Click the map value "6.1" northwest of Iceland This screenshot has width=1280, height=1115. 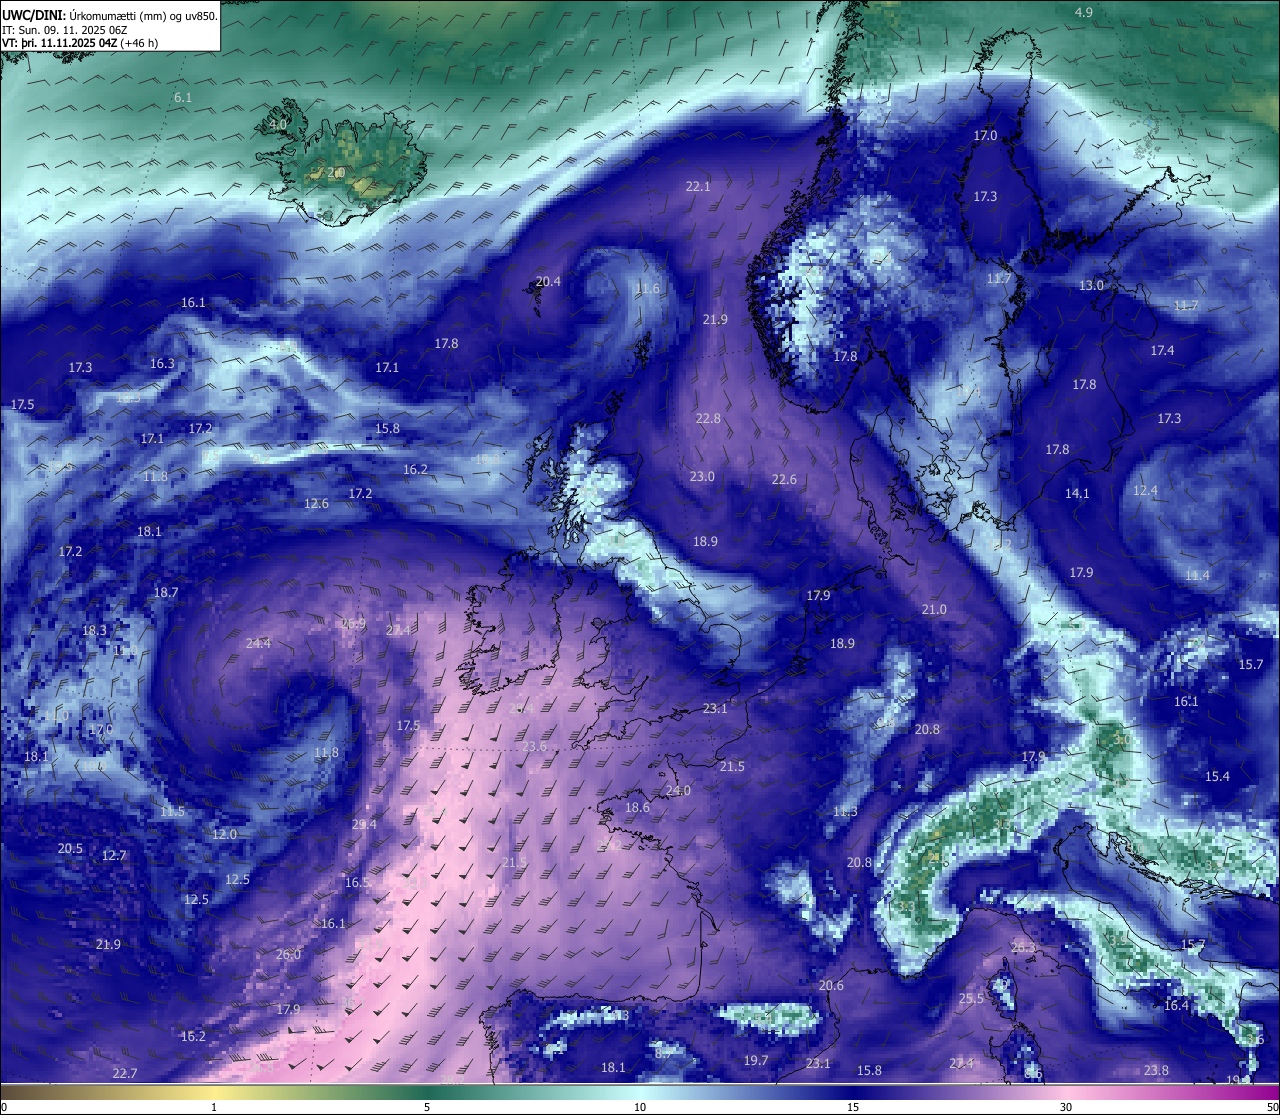click(x=183, y=97)
